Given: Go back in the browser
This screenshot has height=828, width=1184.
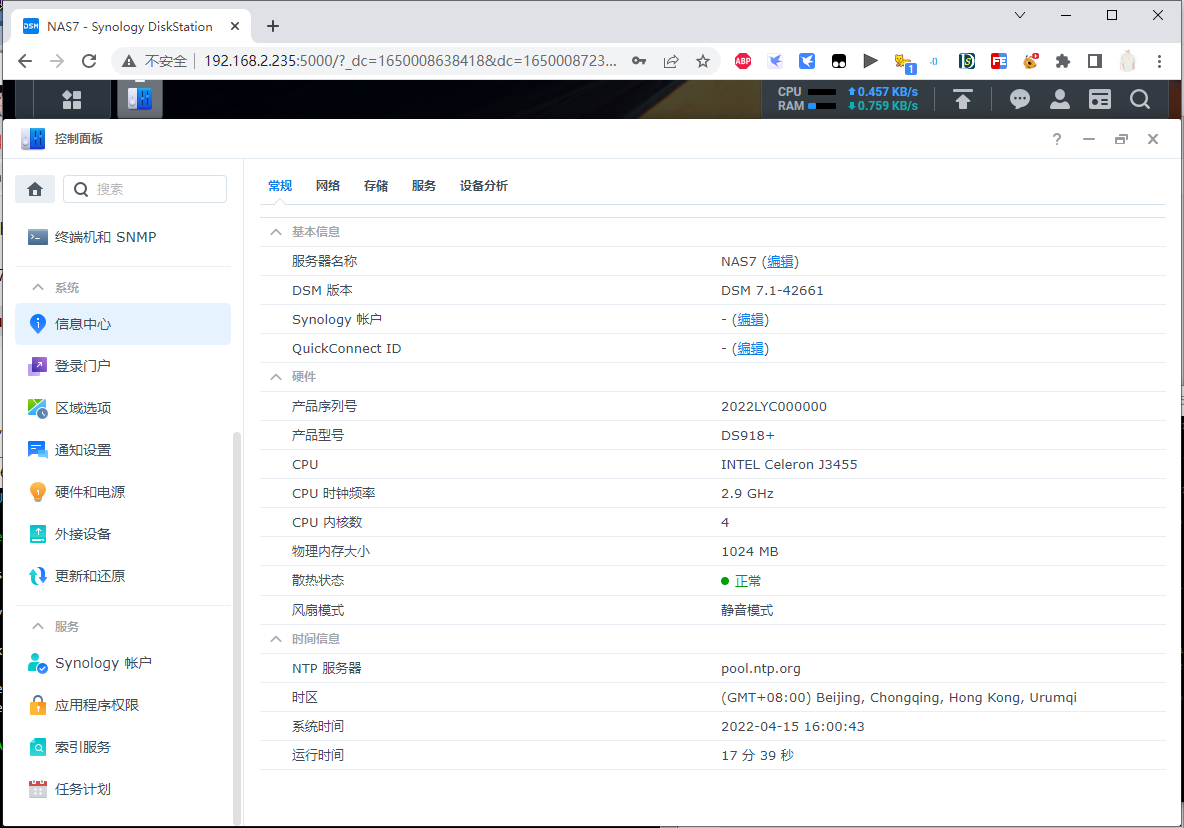Looking at the screenshot, I should coord(25,61).
